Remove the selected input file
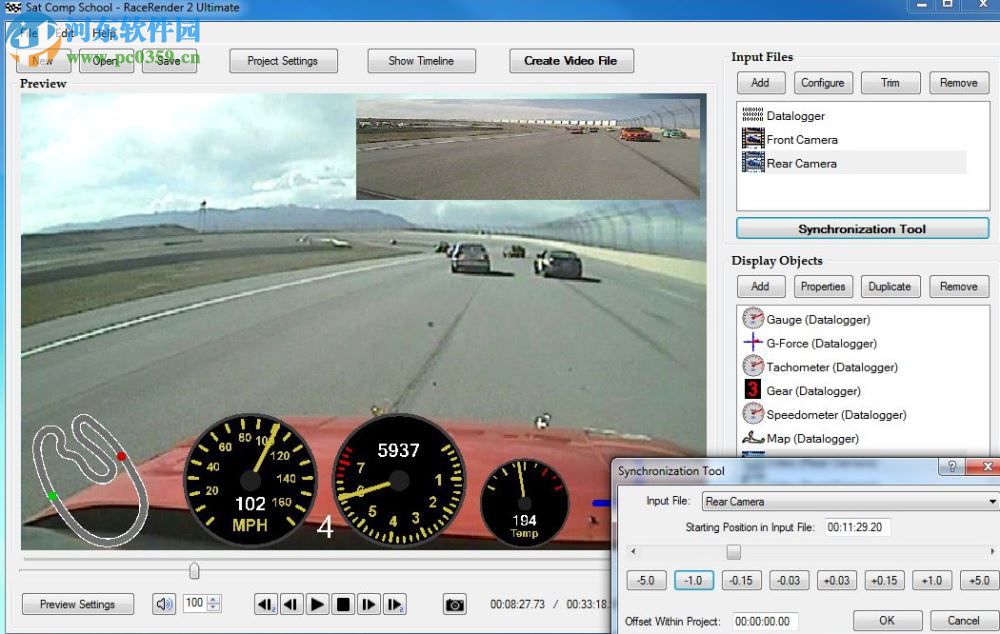1000x634 pixels. 959,82
